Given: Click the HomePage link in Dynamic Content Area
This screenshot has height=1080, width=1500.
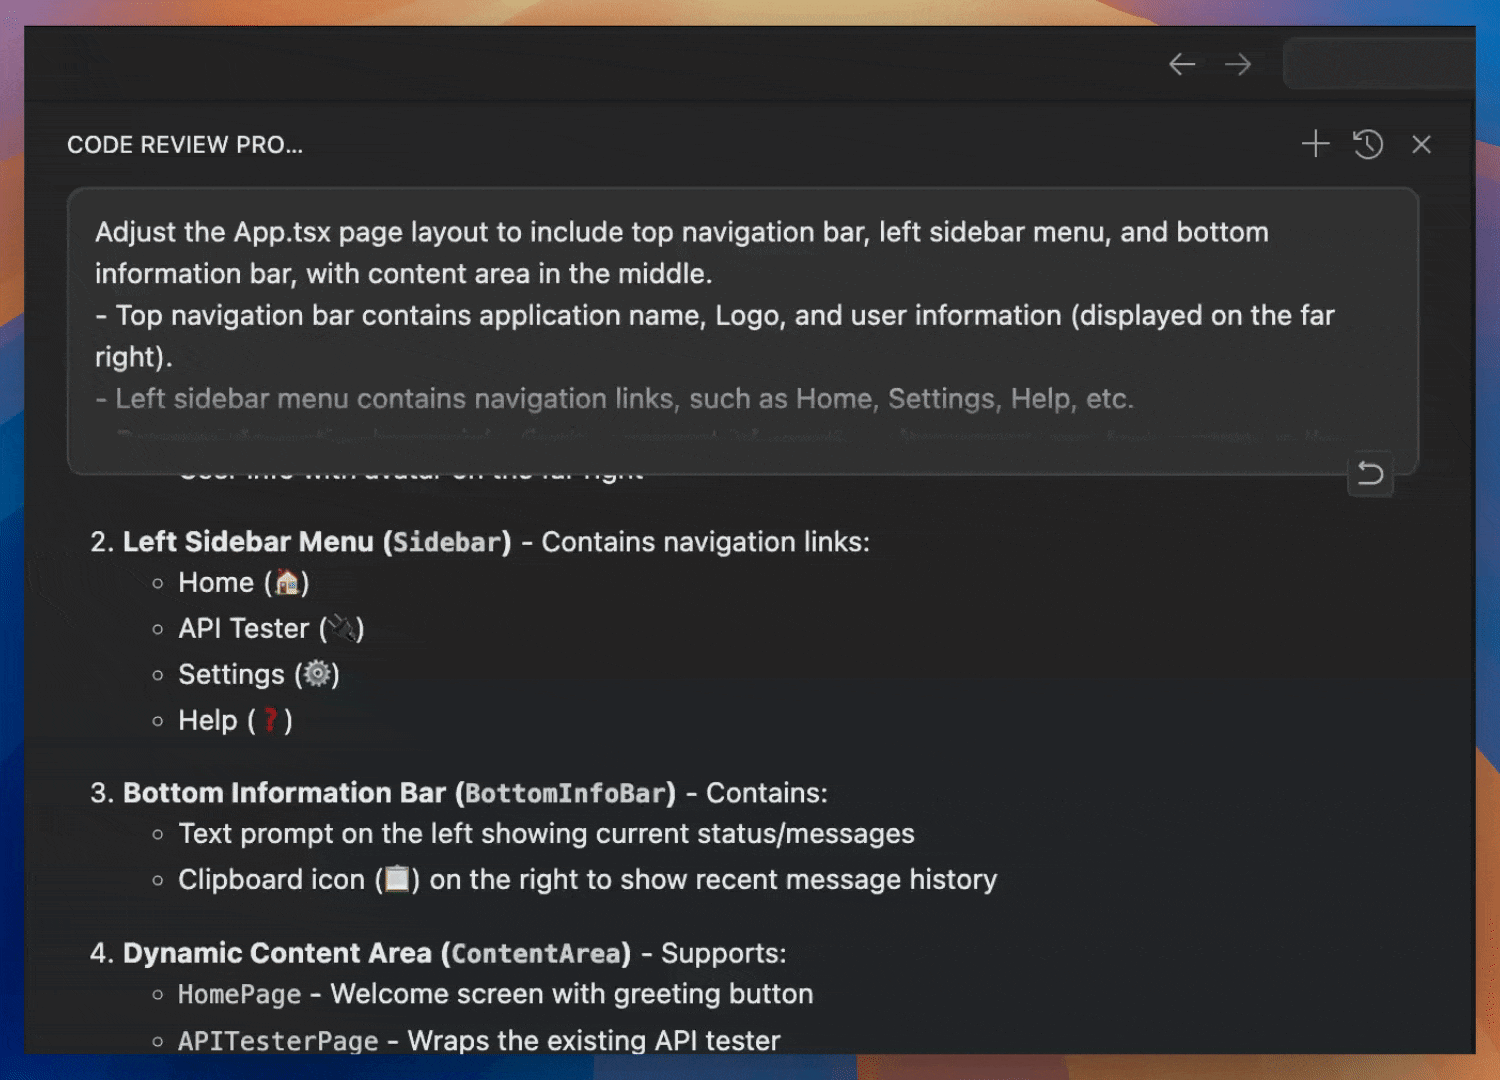Looking at the screenshot, I should pyautogui.click(x=238, y=994).
